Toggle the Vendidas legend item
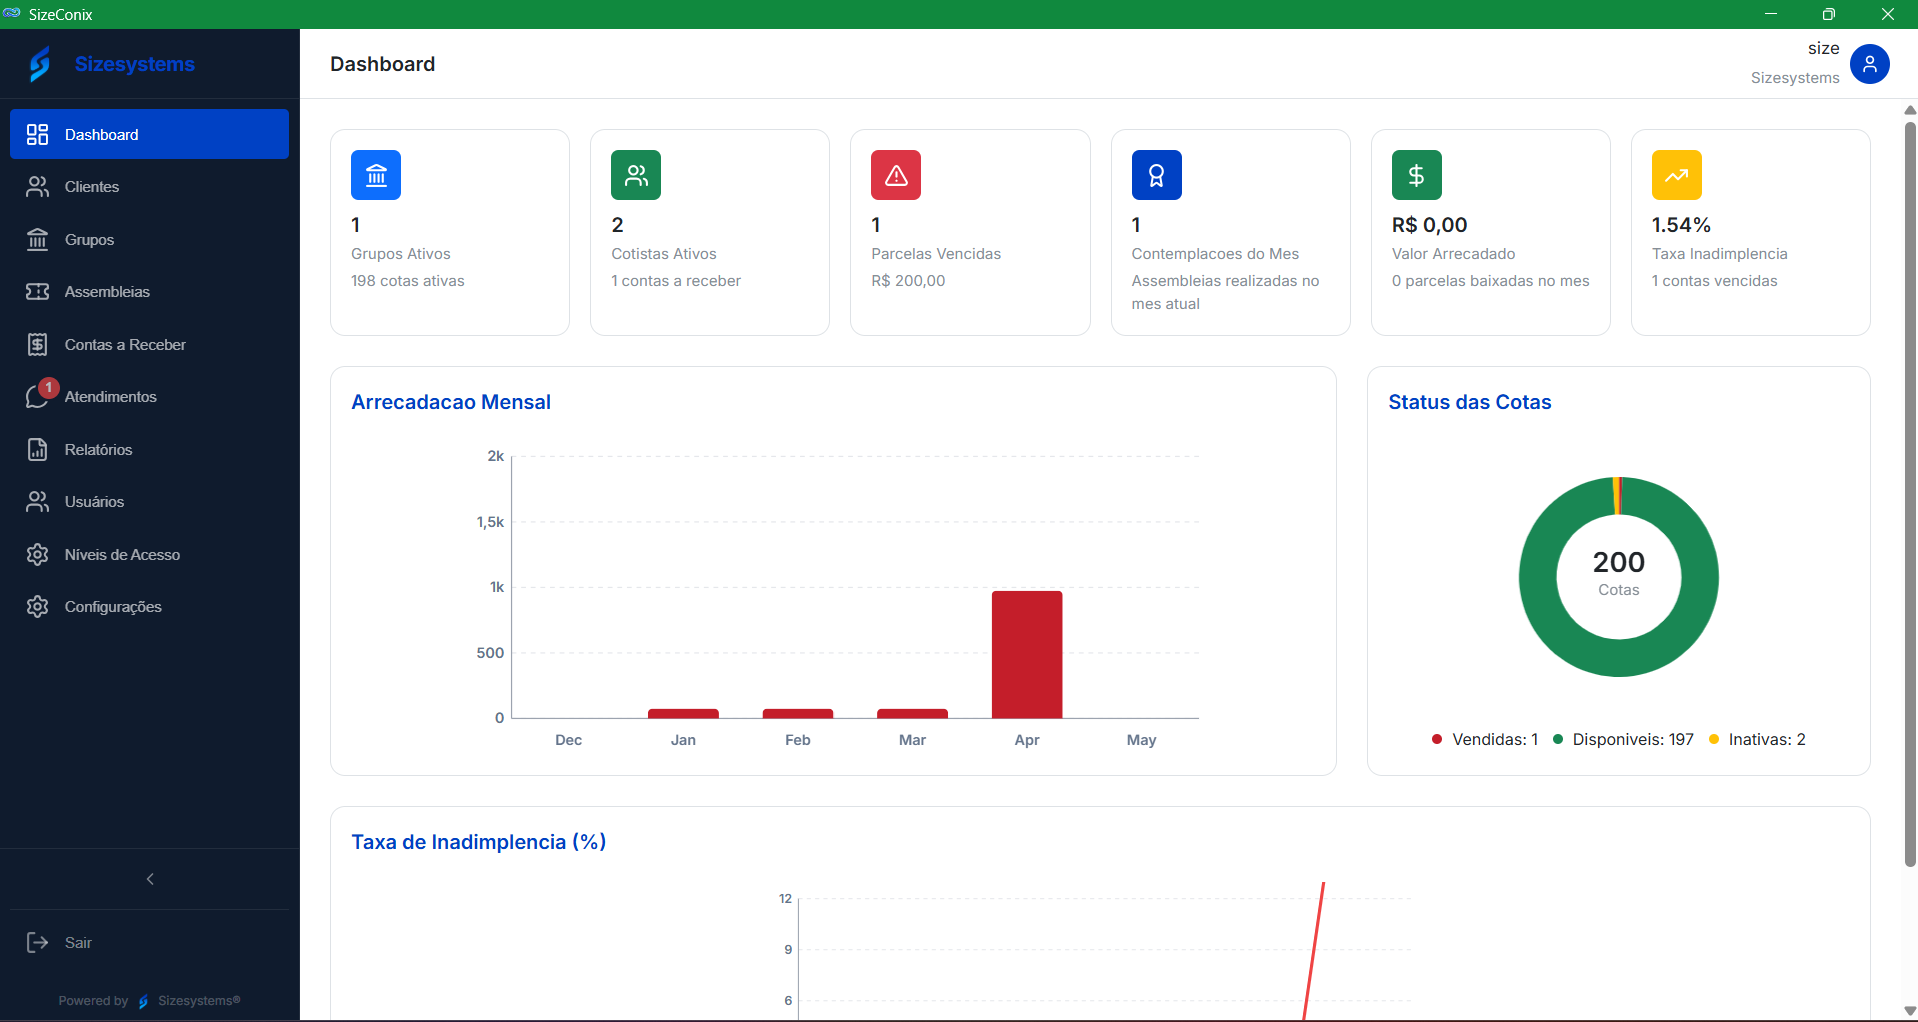Viewport: 1918px width, 1022px height. pyautogui.click(x=1485, y=740)
